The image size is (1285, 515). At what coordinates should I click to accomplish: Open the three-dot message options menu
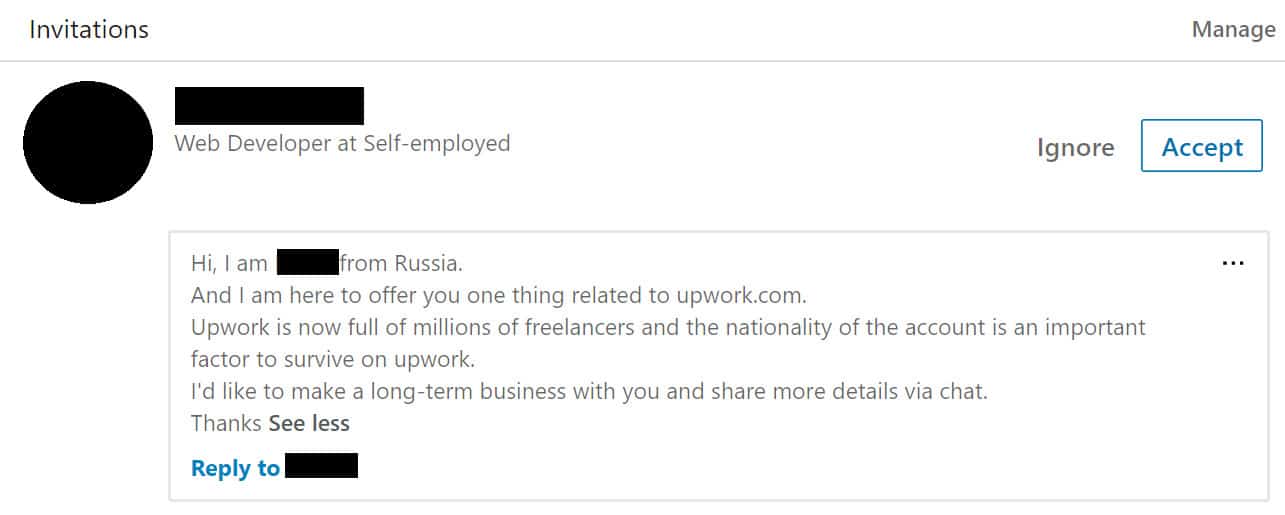(1233, 263)
